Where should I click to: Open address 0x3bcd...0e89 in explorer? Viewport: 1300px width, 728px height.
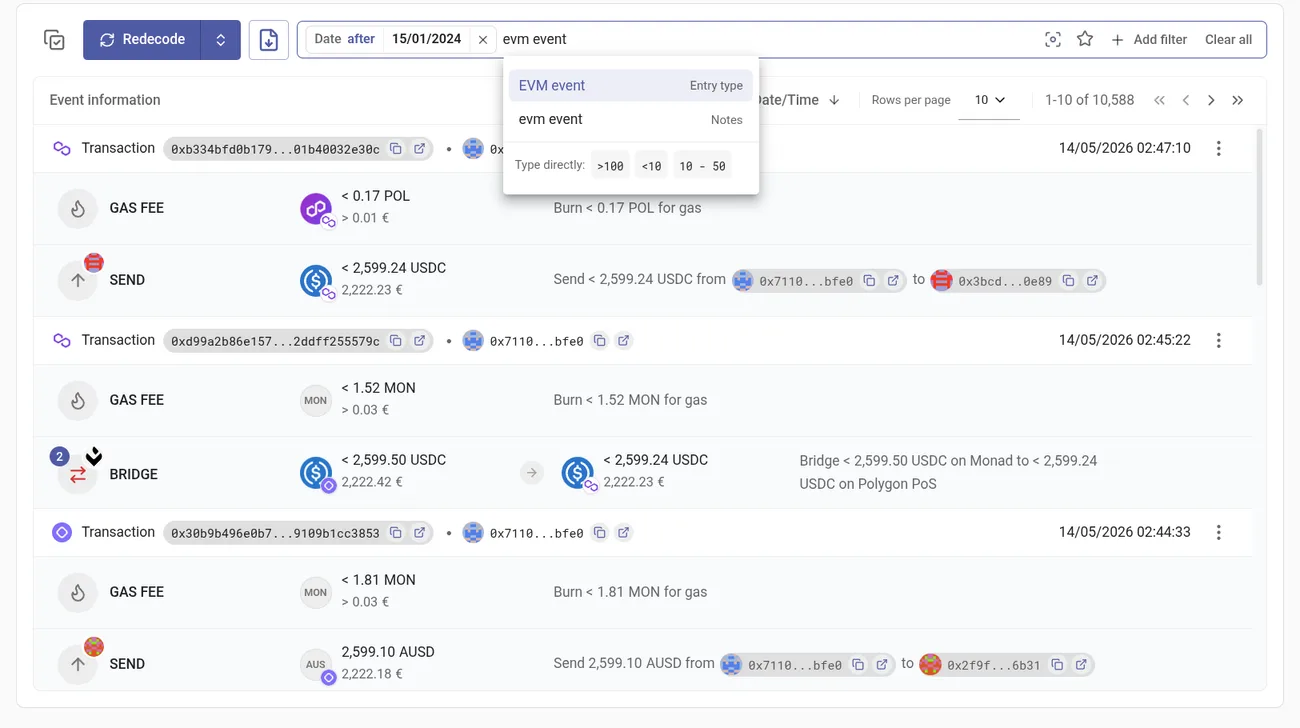point(1092,281)
